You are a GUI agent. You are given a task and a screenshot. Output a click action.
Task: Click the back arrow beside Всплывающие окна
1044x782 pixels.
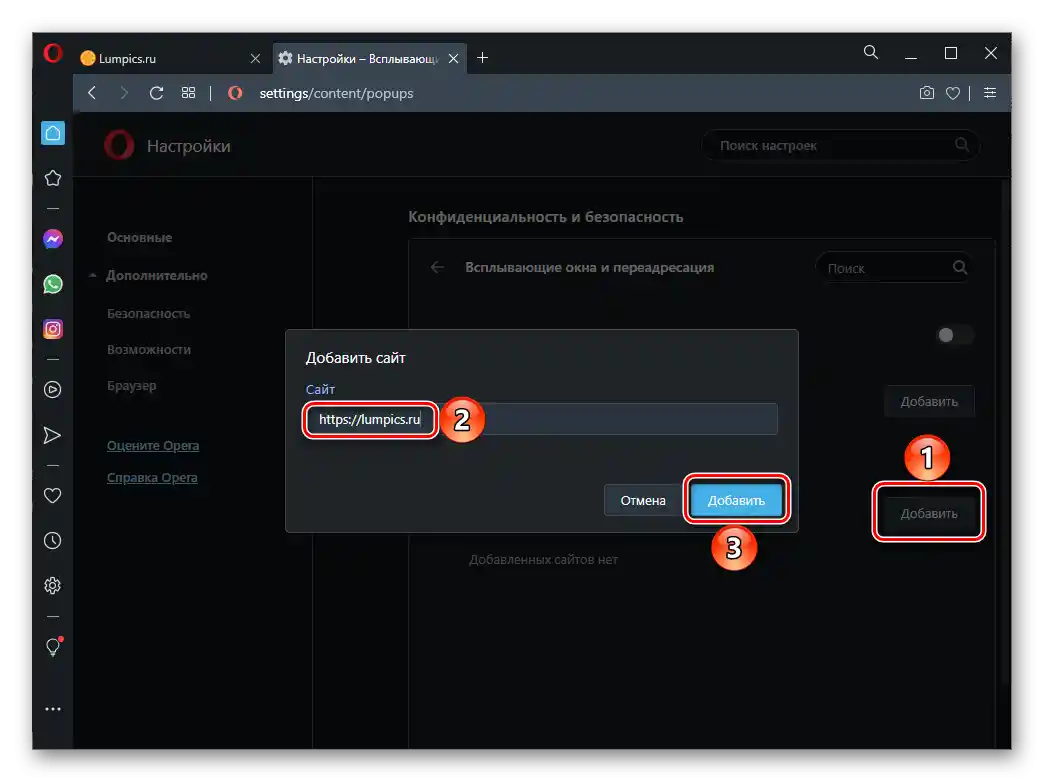click(437, 268)
